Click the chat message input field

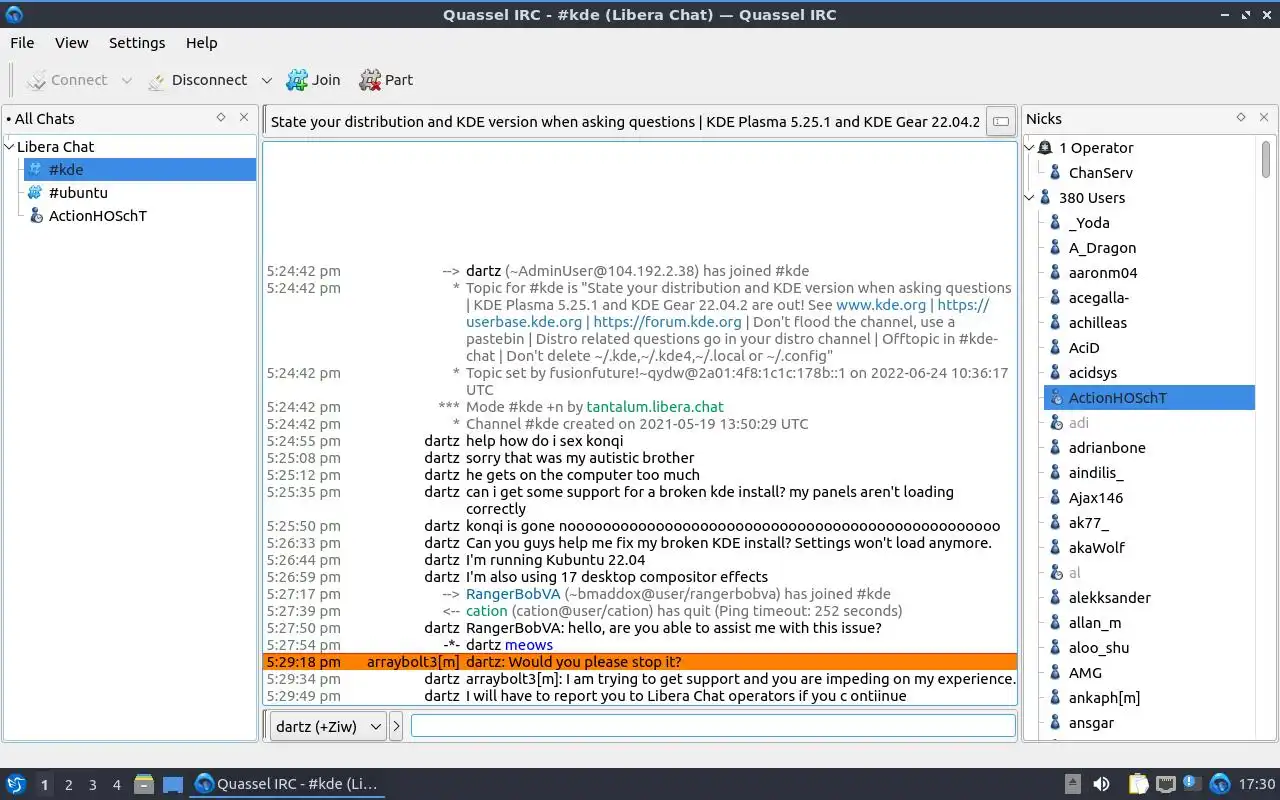(x=713, y=726)
